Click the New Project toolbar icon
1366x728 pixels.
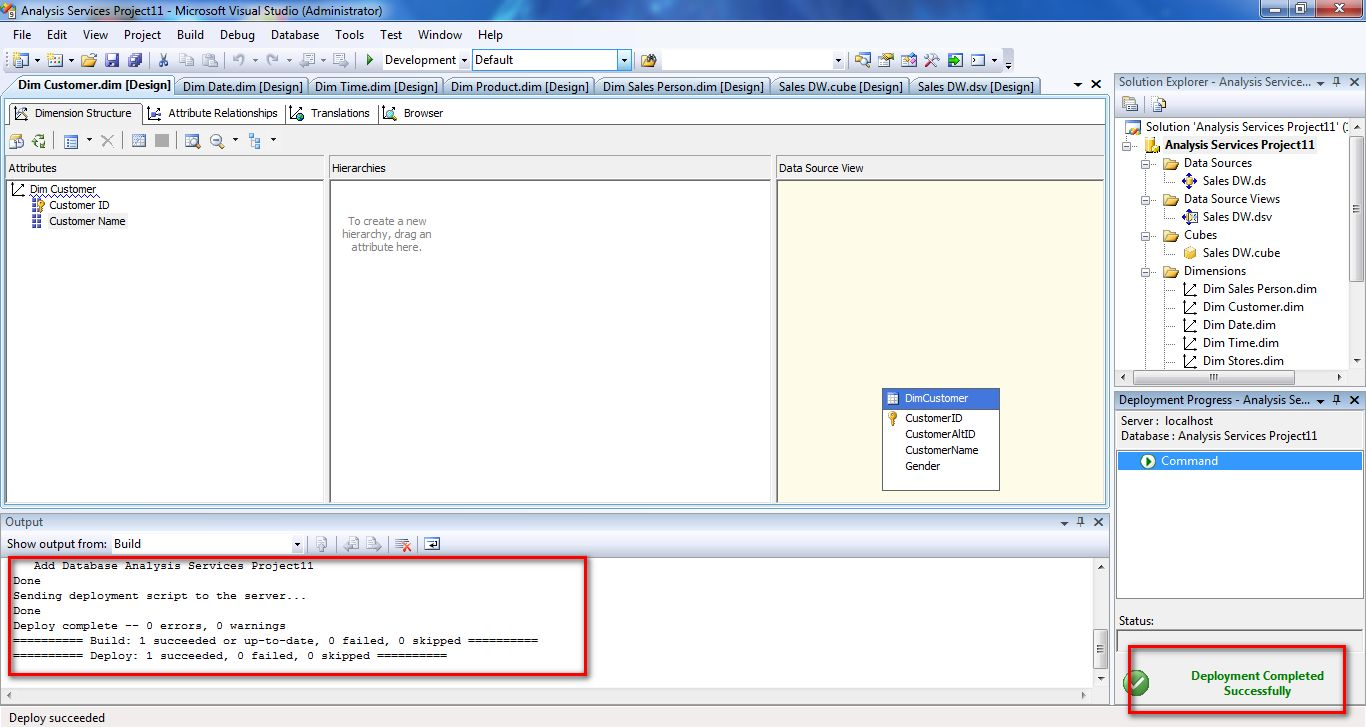(20, 60)
